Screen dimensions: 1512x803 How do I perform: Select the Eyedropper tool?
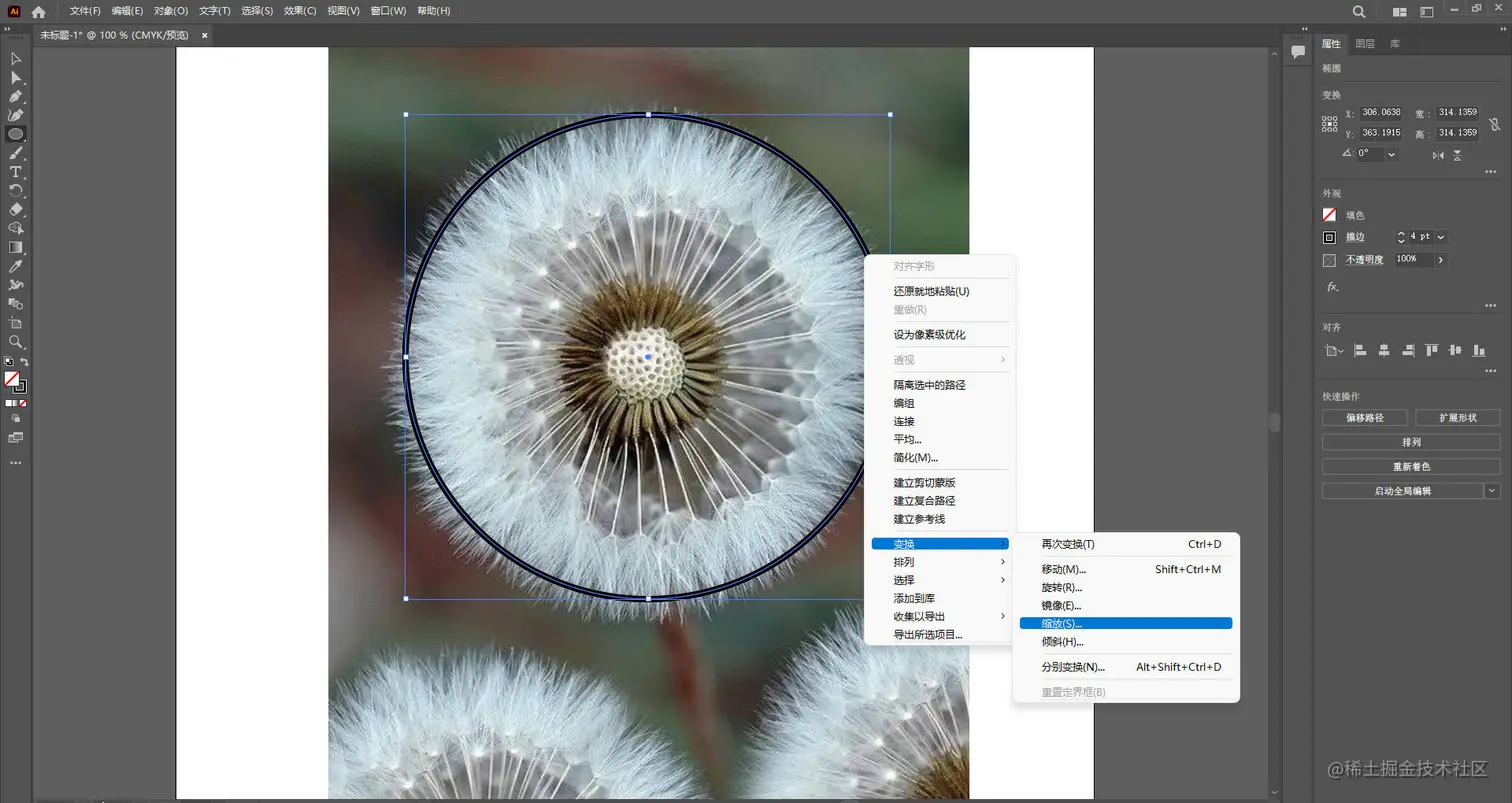(15, 266)
